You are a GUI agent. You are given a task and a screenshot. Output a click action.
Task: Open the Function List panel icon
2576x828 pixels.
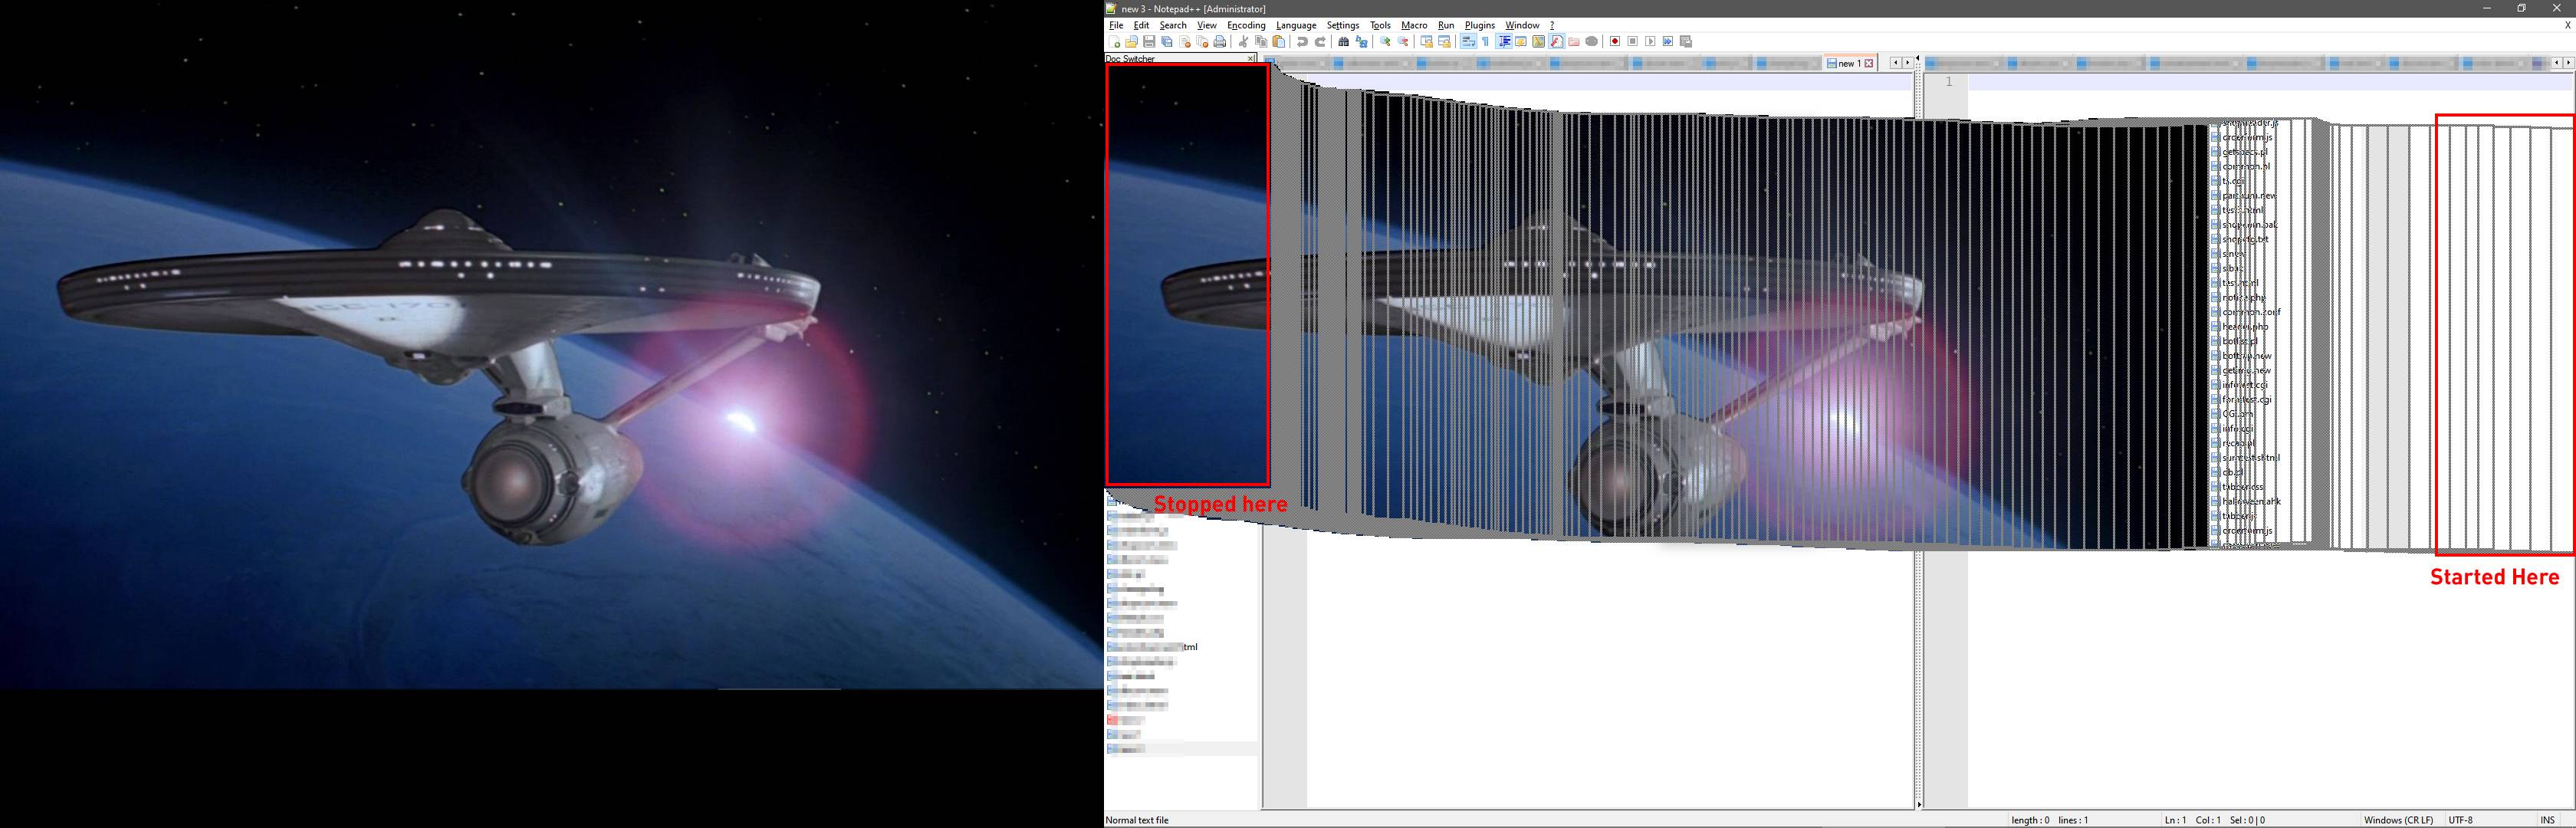click(x=1556, y=42)
